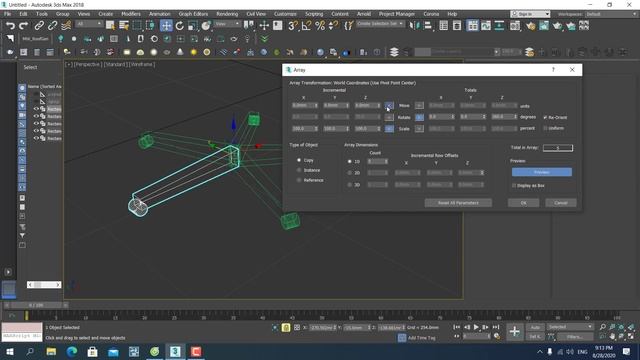Toggle the Layer Explorer icon

point(457,26)
